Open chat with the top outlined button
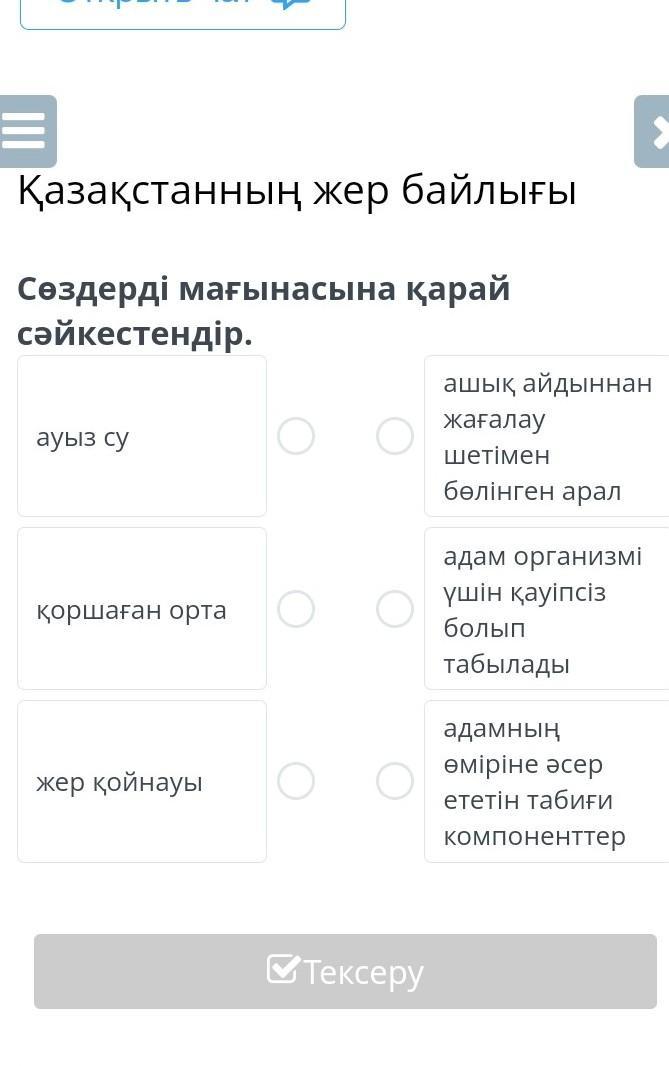669x1066 pixels. [182, 8]
